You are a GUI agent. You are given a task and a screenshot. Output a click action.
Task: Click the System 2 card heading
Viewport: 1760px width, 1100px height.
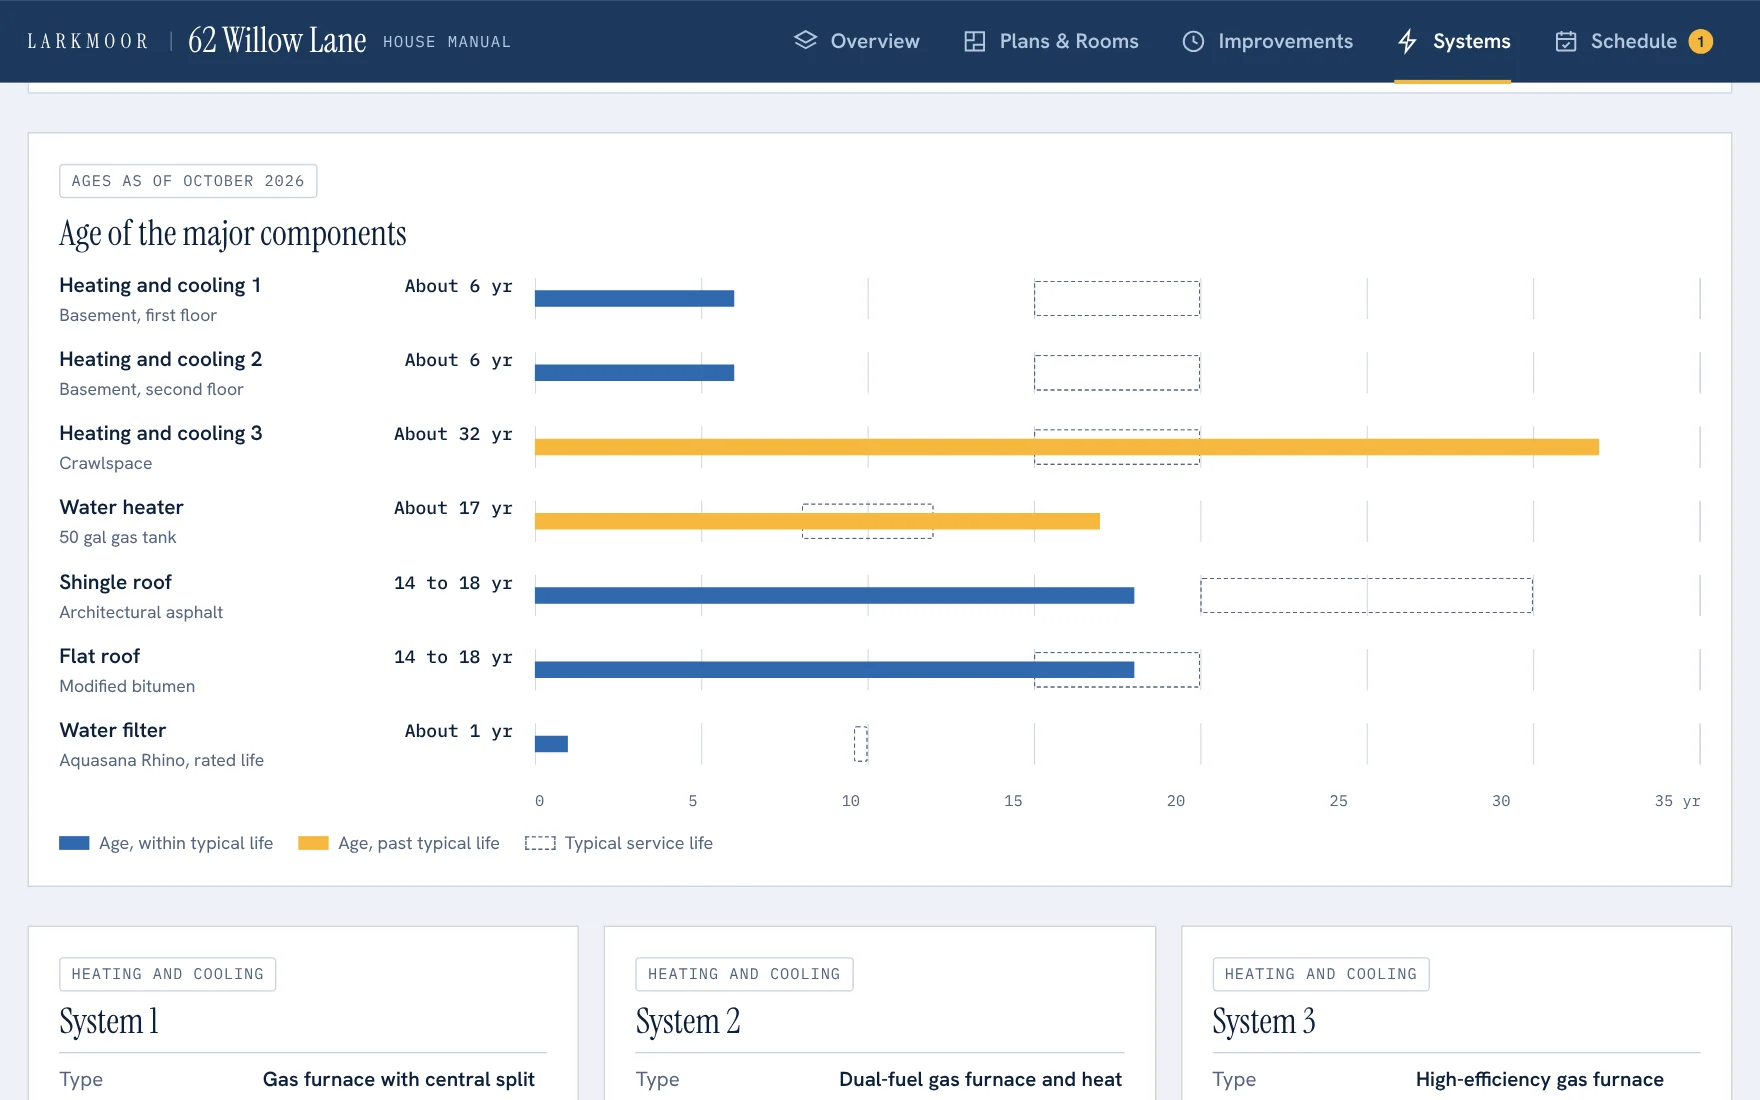point(688,1021)
